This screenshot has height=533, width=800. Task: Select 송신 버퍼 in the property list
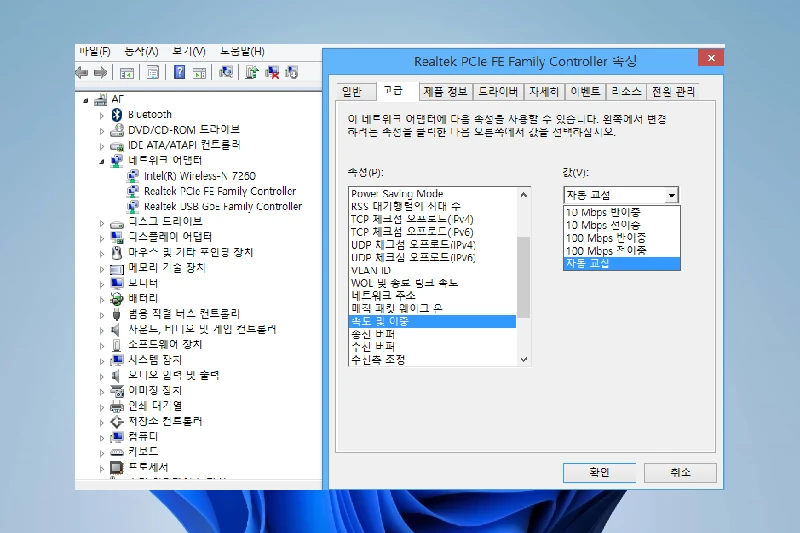pyautogui.click(x=433, y=334)
